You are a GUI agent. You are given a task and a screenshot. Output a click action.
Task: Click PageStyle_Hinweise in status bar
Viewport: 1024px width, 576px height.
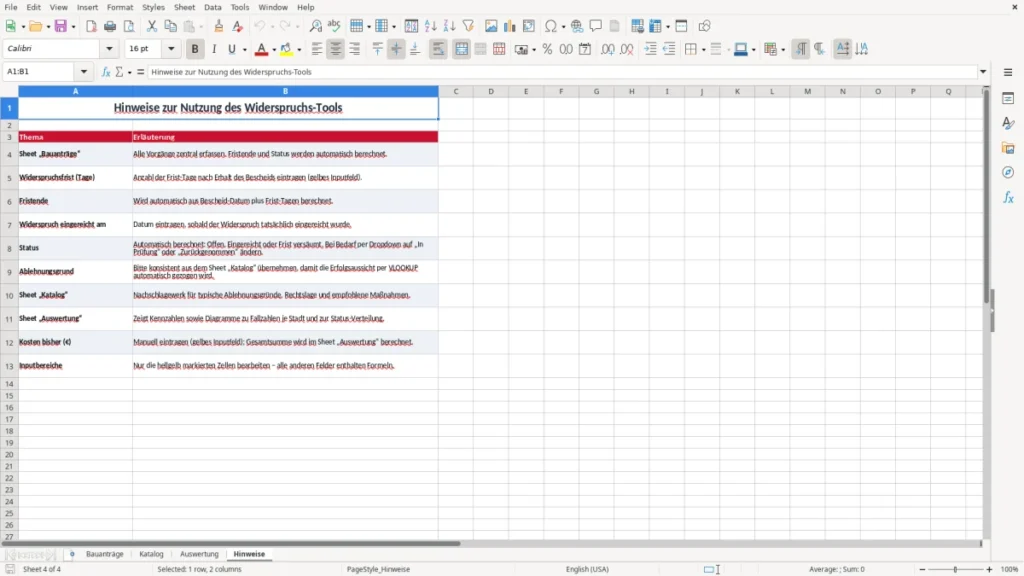378,569
